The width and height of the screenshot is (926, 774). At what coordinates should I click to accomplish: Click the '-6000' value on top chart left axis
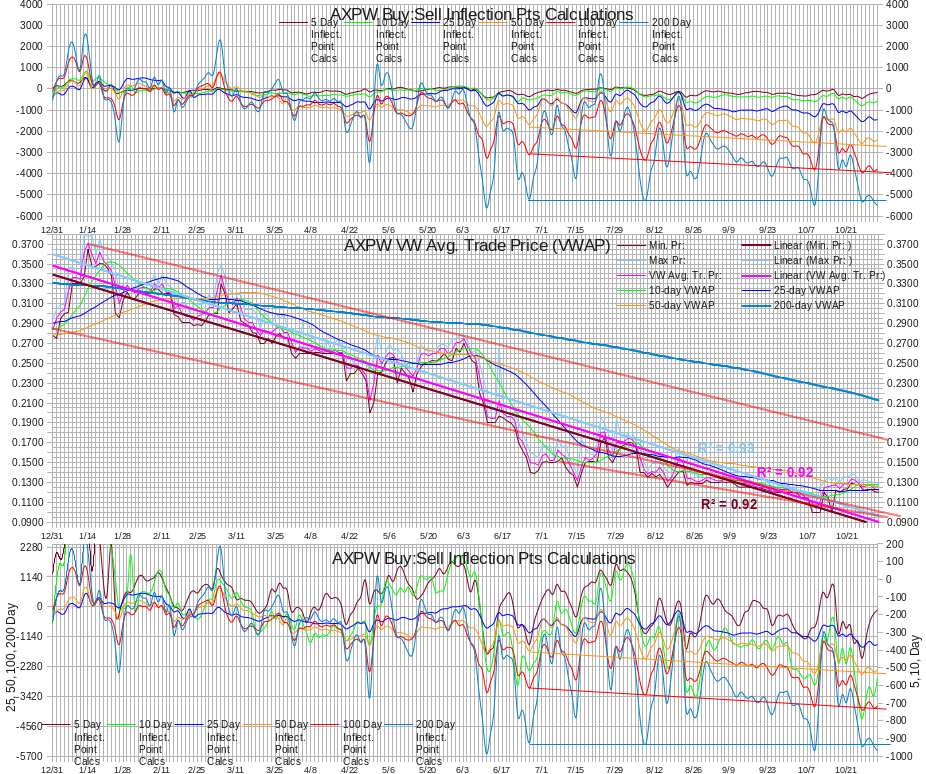[x=29, y=216]
